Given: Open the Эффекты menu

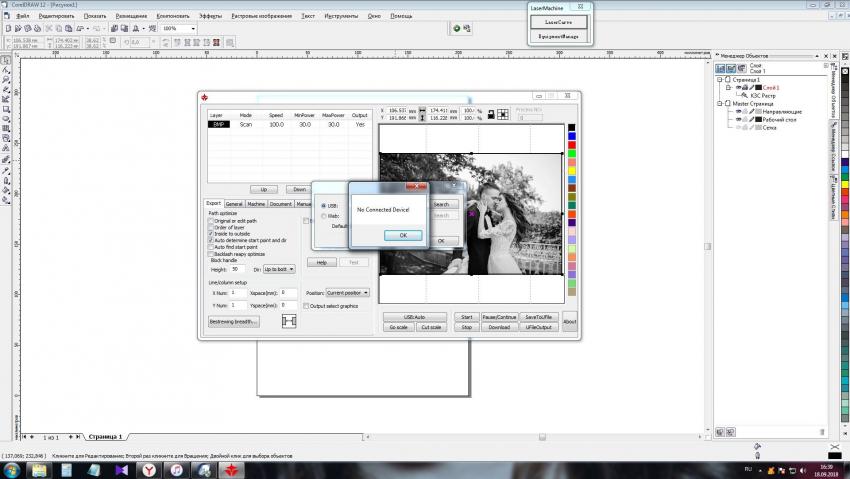Looking at the screenshot, I should point(210,17).
